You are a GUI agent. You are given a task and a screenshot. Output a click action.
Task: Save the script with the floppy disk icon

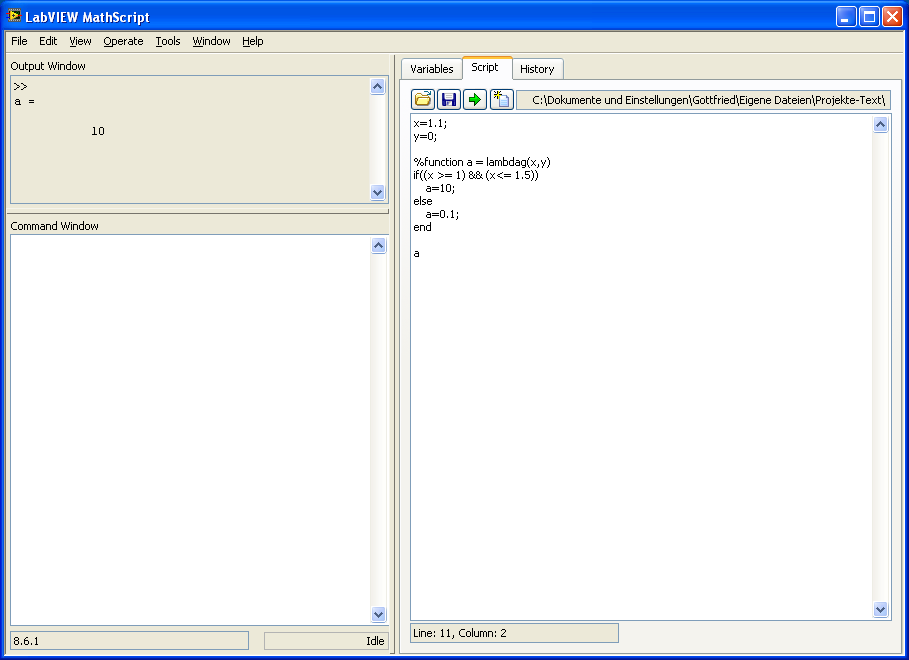[x=449, y=99]
